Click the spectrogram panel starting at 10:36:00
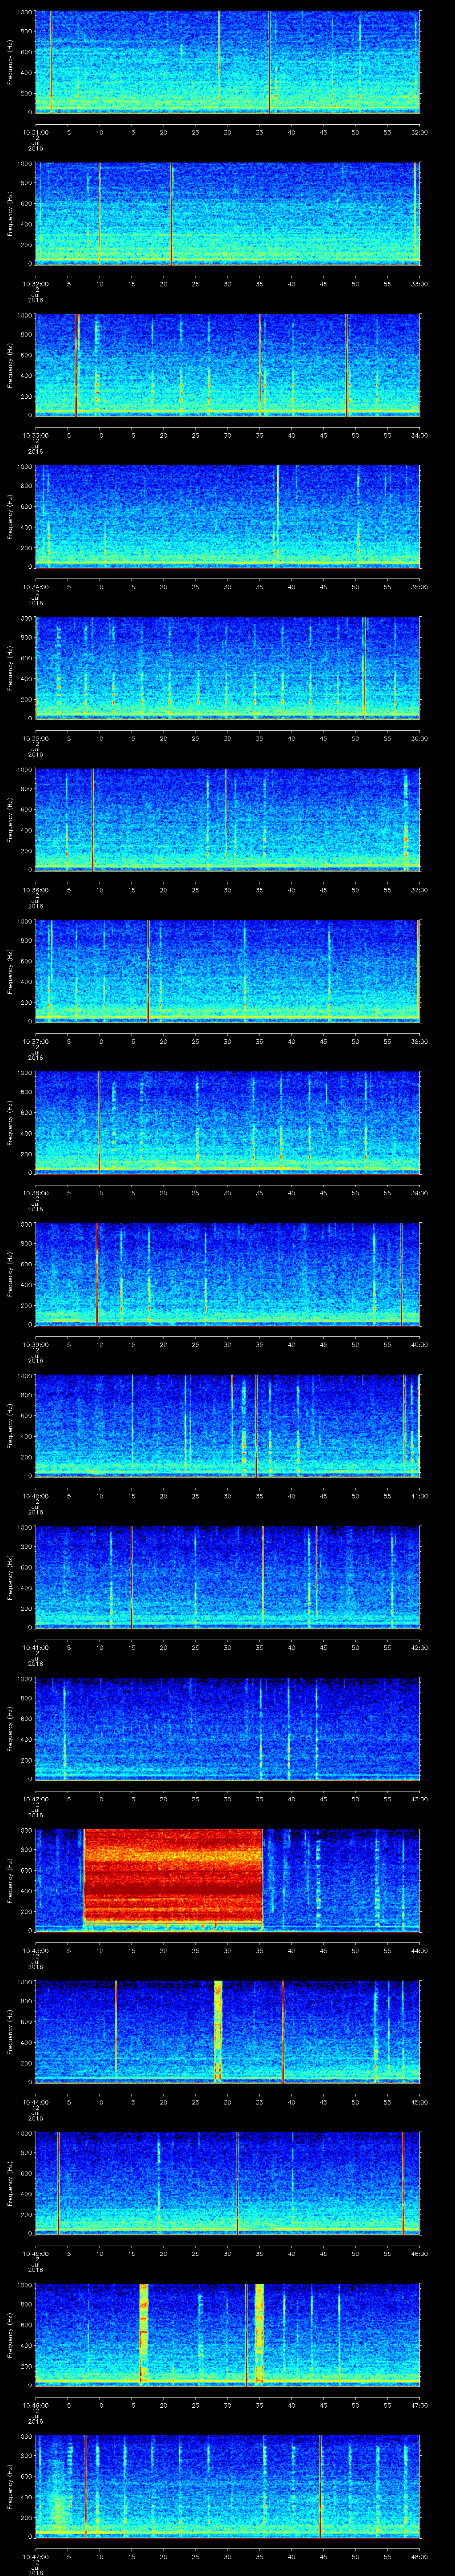The image size is (455, 2576). point(227,820)
